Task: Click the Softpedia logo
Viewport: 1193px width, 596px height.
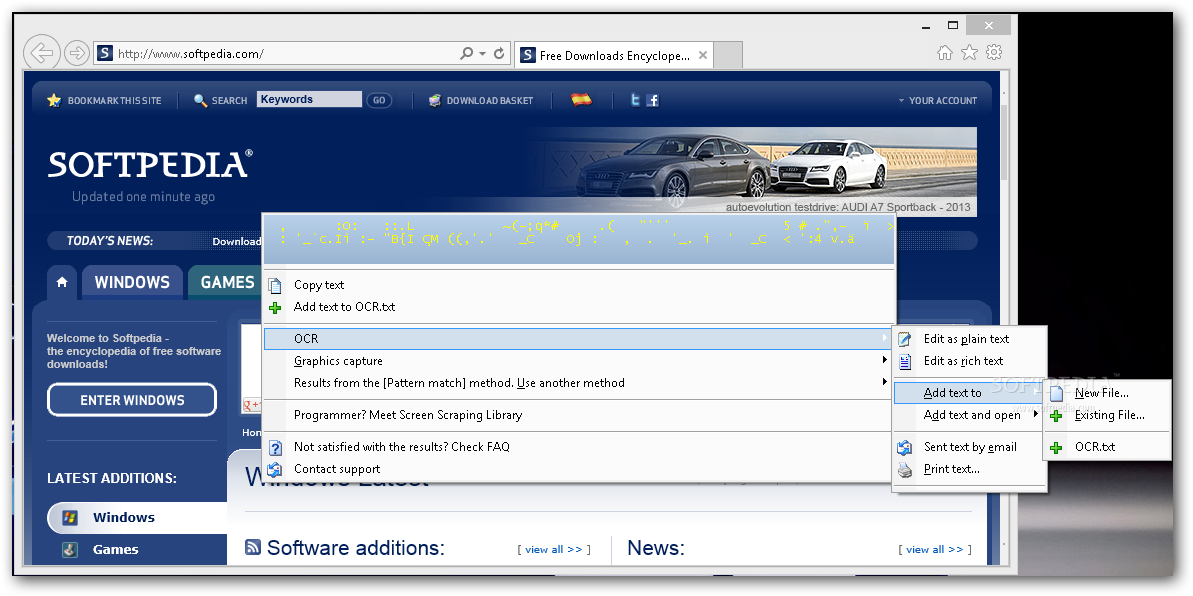Action: click(151, 164)
